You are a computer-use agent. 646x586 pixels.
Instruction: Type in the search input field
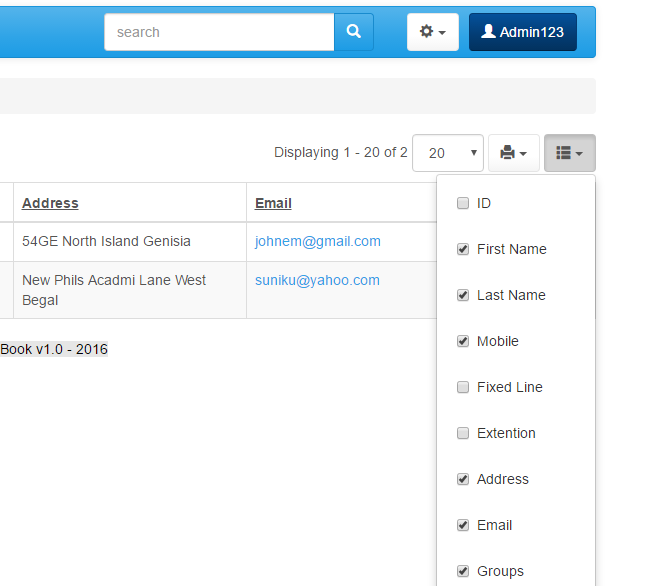pos(219,32)
